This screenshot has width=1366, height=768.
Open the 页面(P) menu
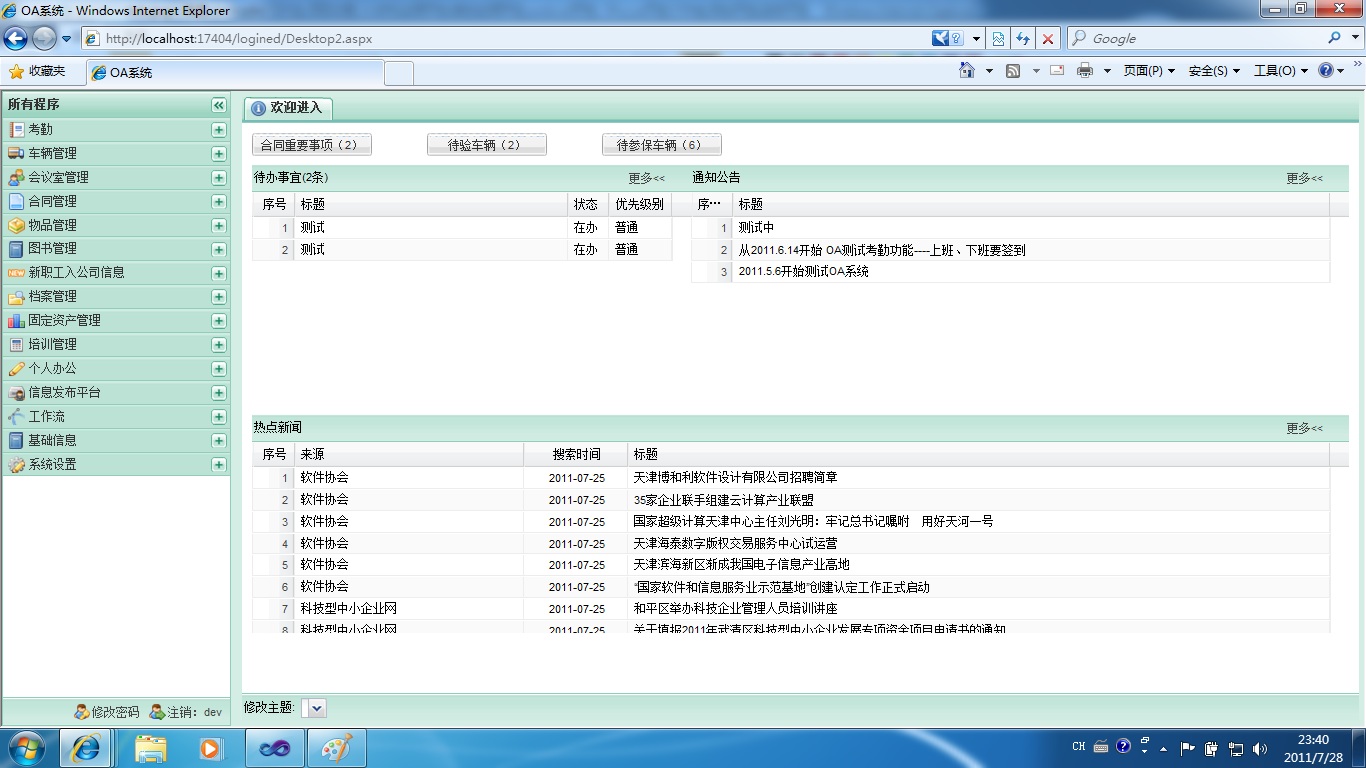(1149, 71)
